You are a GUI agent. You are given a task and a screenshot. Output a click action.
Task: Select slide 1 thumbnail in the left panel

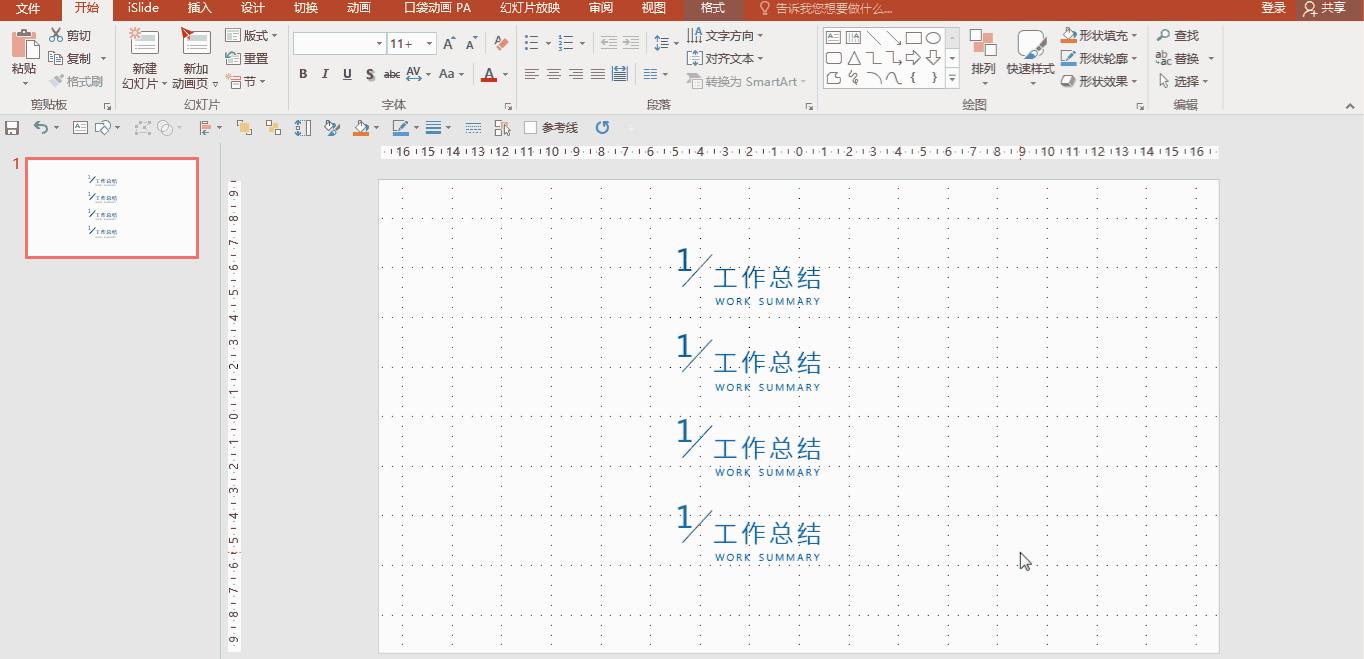[x=111, y=207]
